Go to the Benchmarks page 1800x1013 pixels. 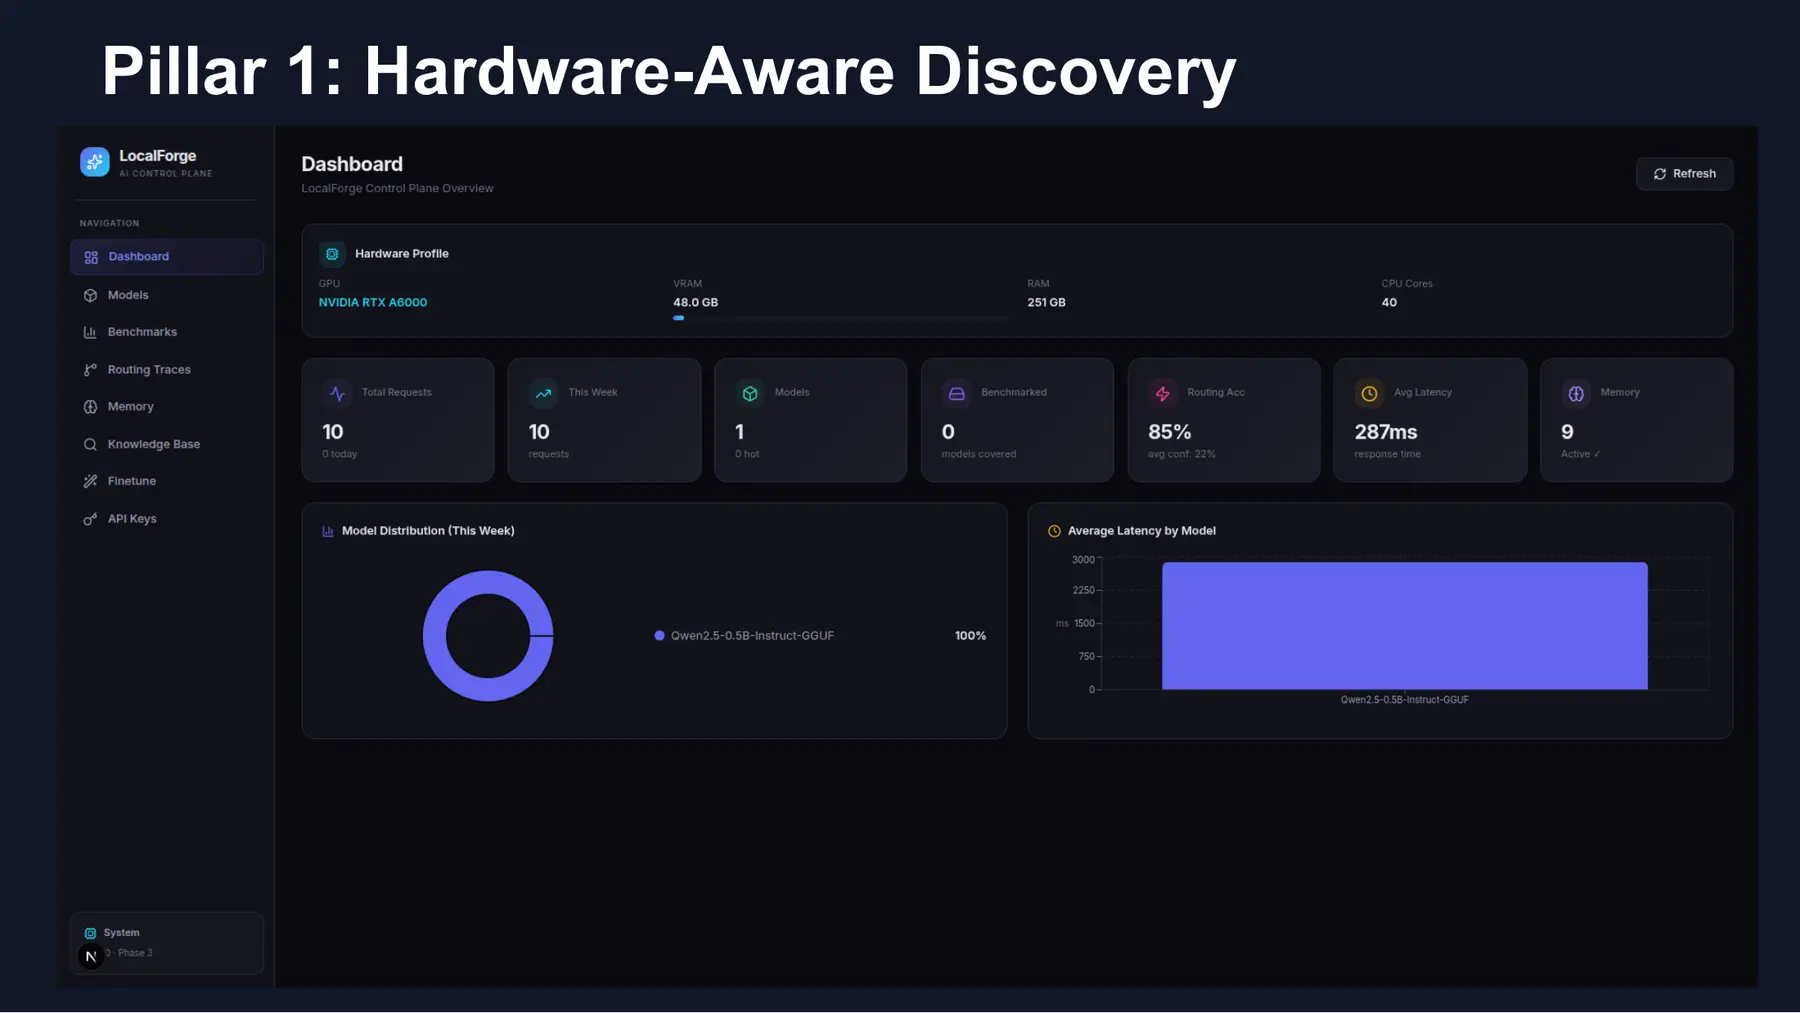[167, 332]
